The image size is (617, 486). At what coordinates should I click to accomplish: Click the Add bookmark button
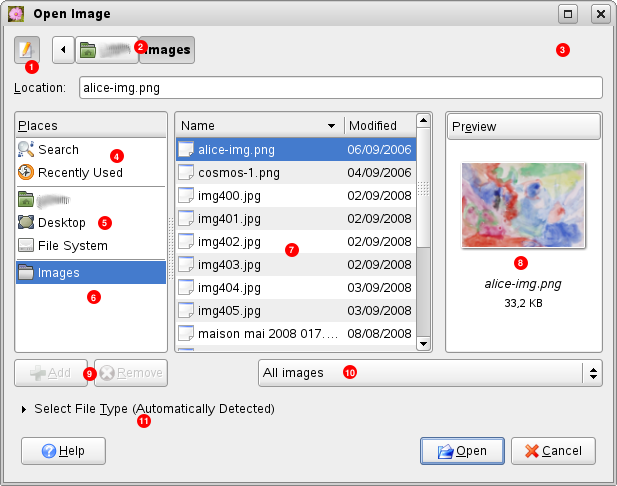pos(51,373)
